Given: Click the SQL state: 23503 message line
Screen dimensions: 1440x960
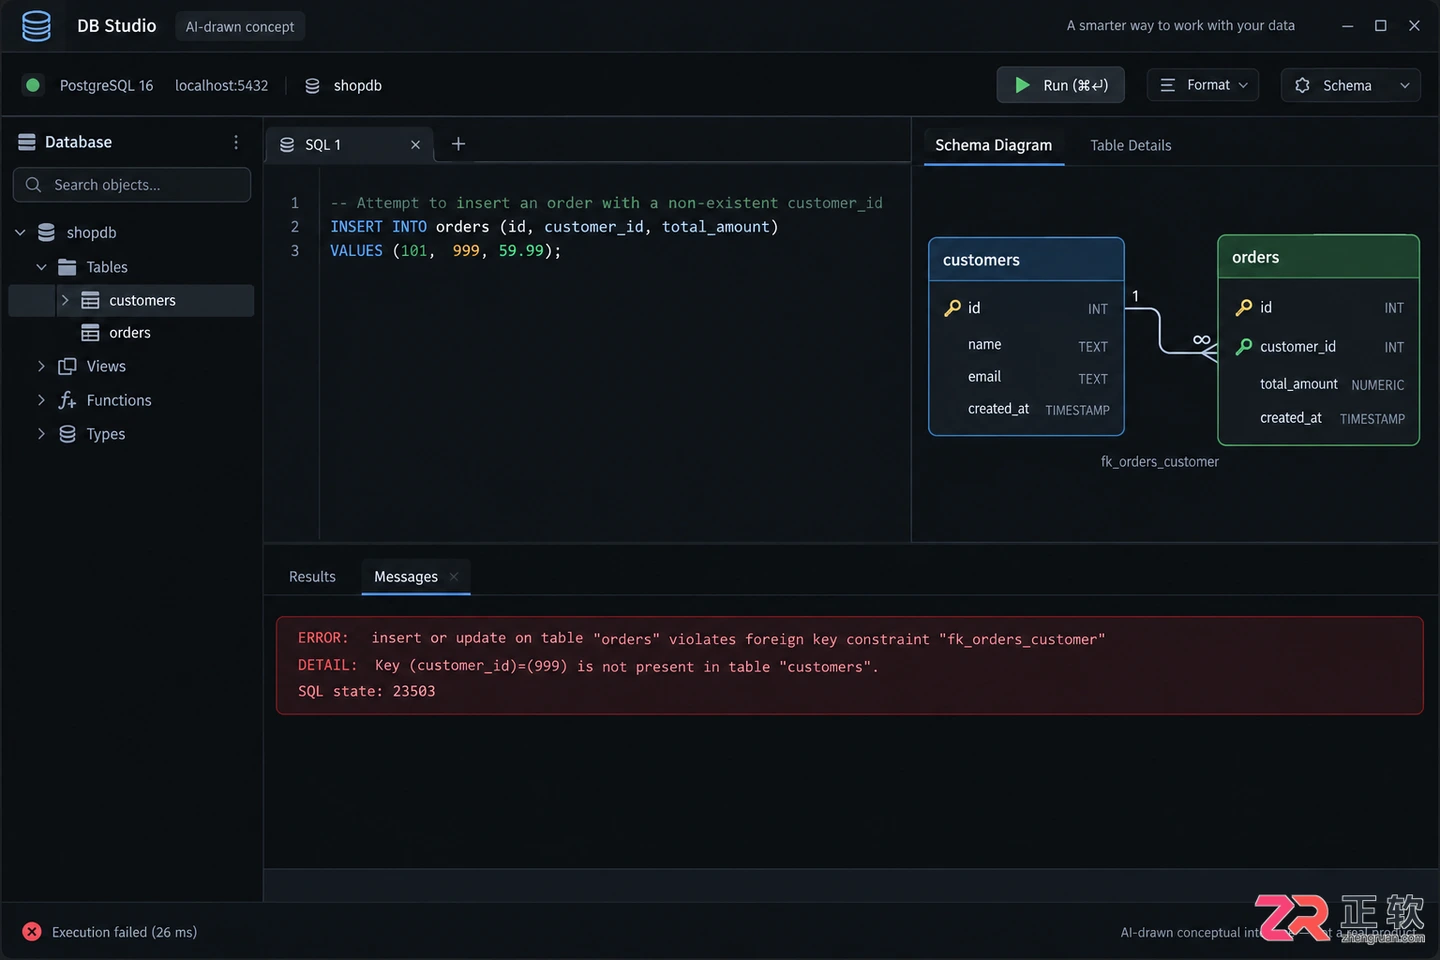Looking at the screenshot, I should tap(367, 691).
